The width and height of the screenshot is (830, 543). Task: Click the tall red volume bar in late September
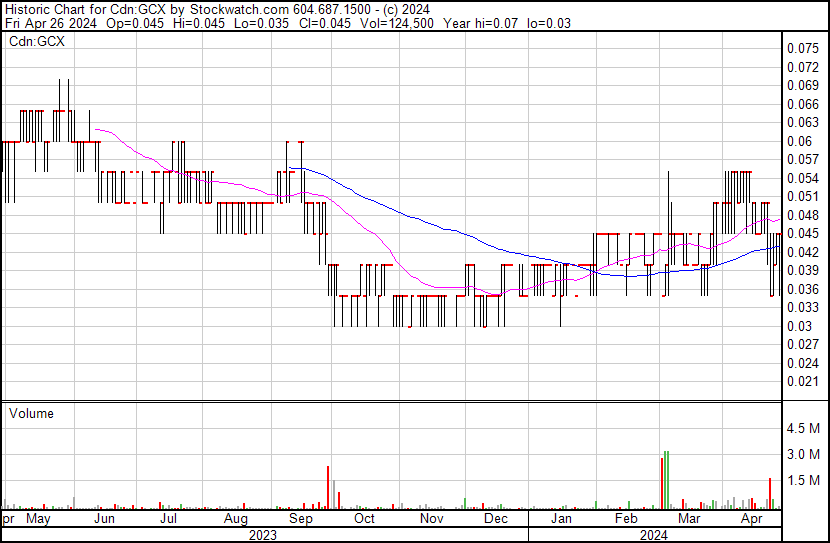click(327, 487)
